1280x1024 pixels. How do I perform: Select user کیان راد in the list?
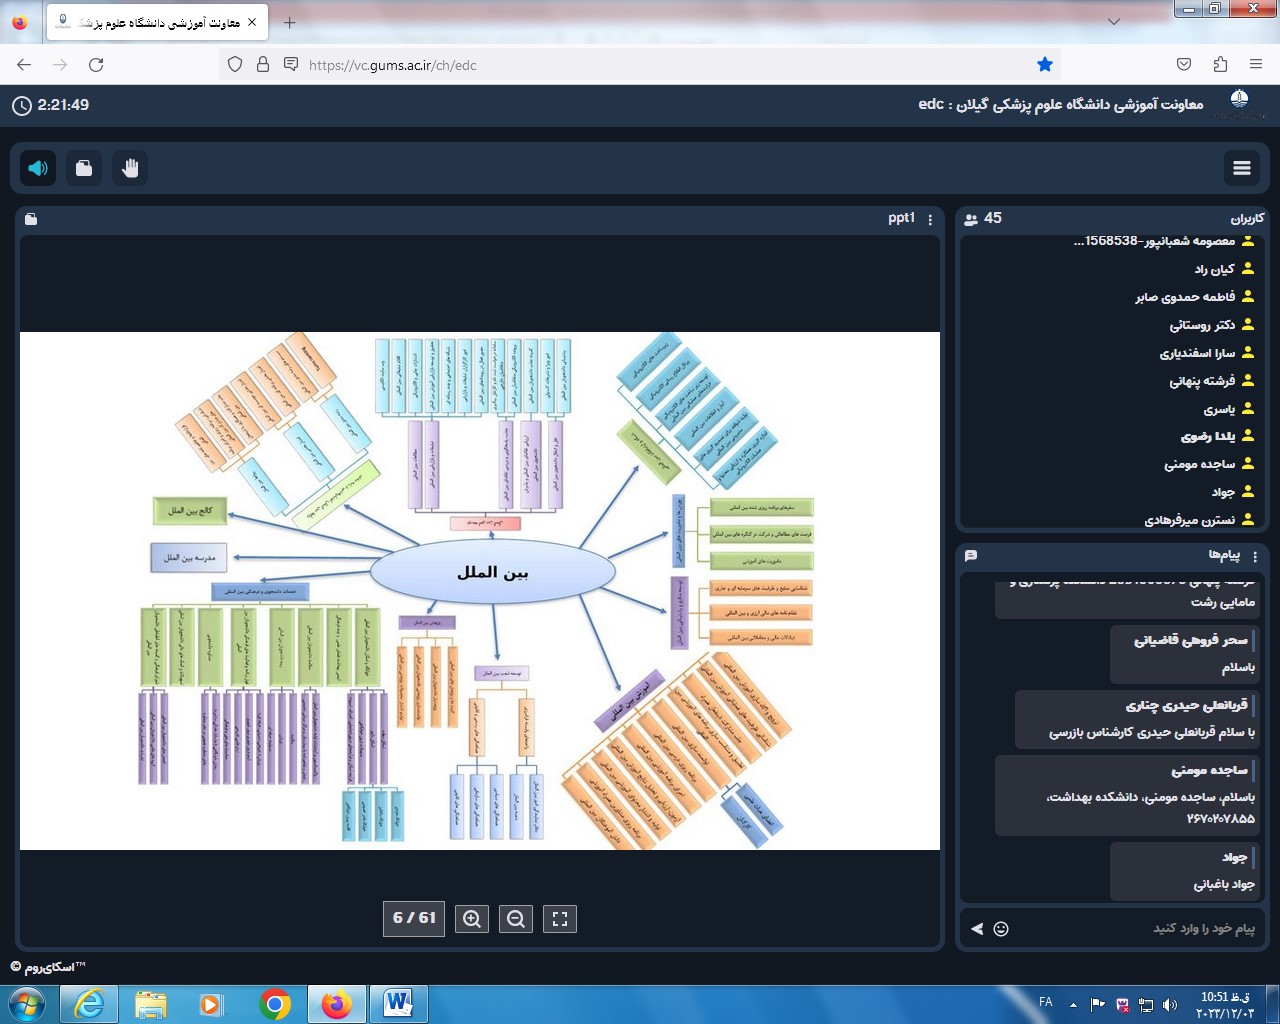point(1214,269)
